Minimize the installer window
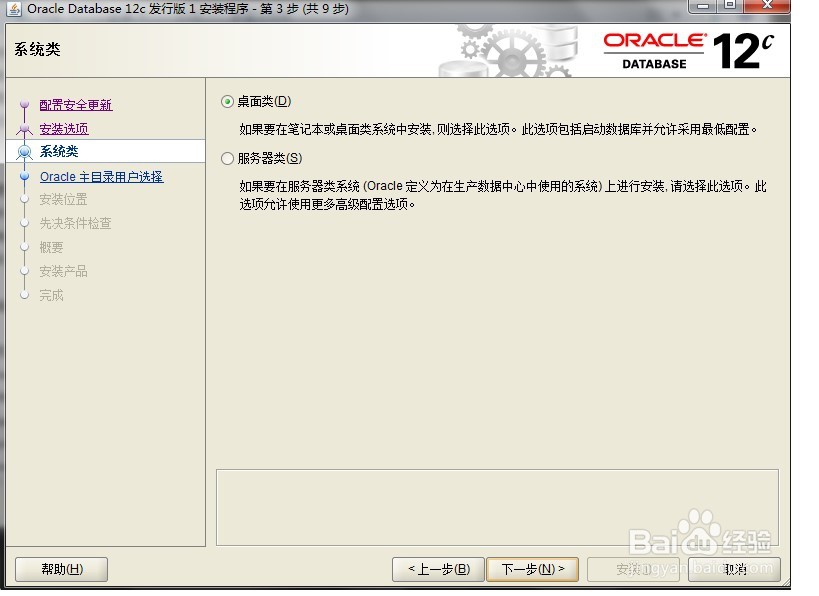819x596 pixels. tap(704, 6)
